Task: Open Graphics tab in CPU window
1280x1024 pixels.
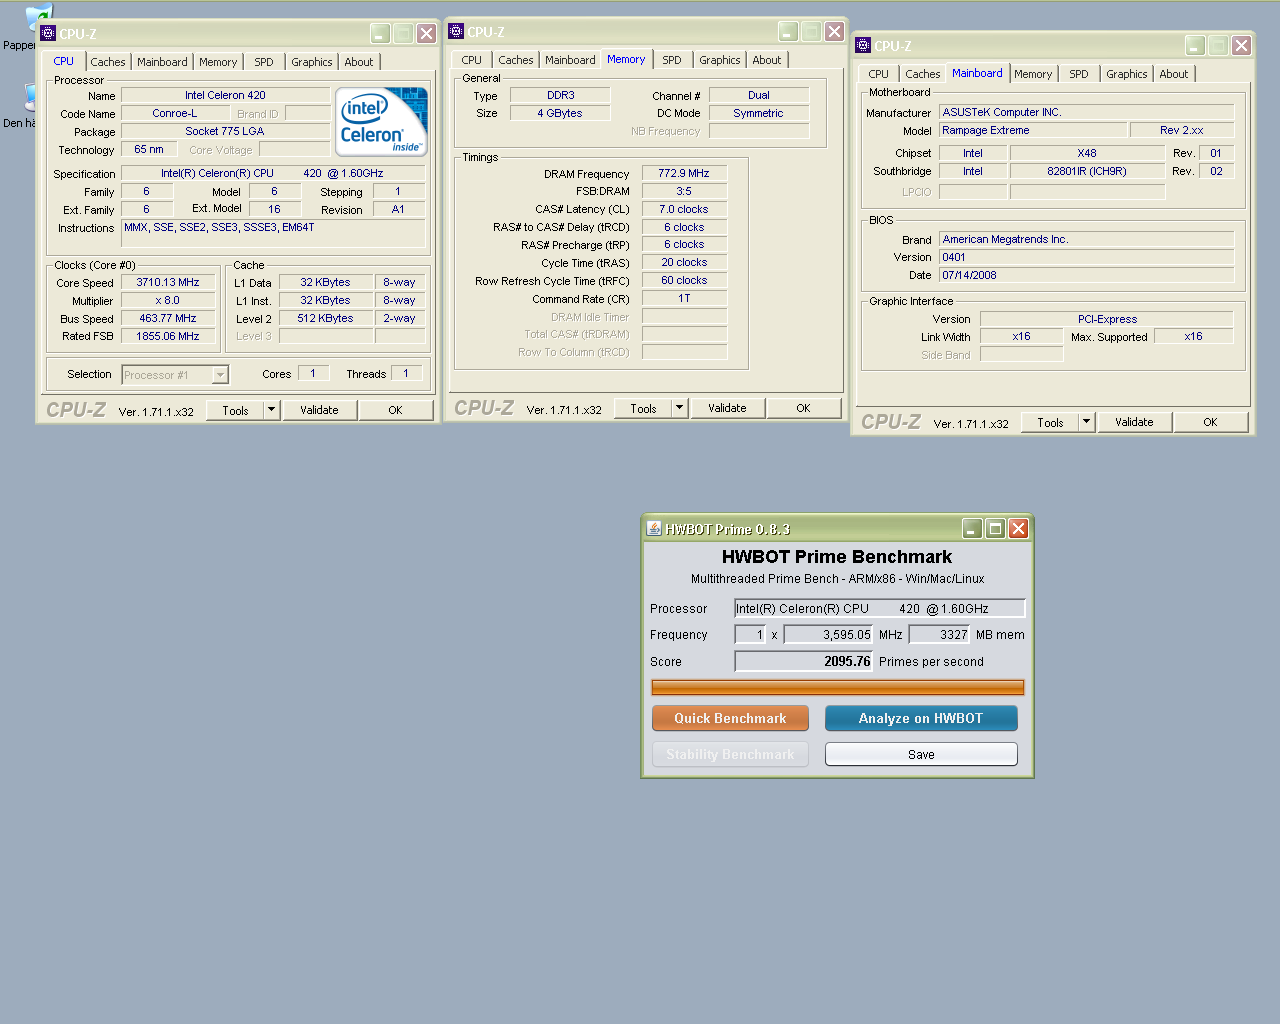Action: pos(312,62)
